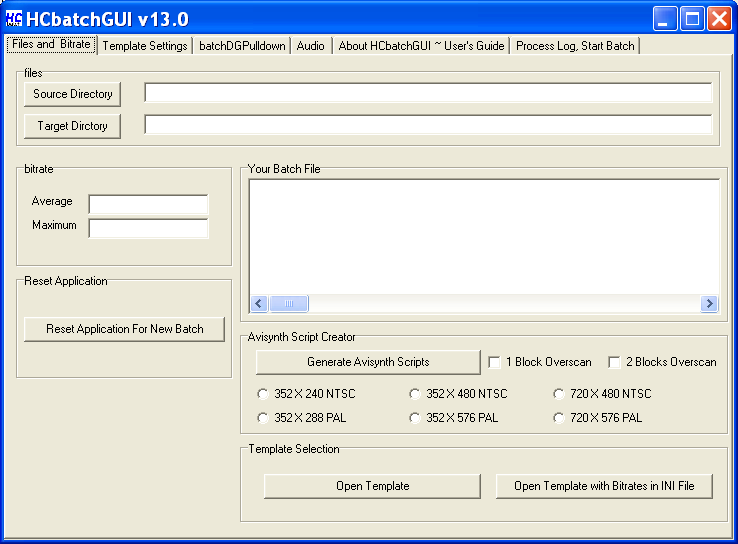Image resolution: width=738 pixels, height=544 pixels.
Task: Maximize the HCbatchGUI window
Action: (x=692, y=19)
